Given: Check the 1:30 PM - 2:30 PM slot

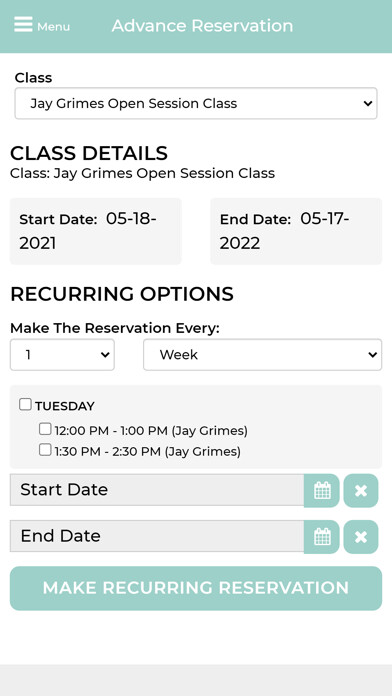Looking at the screenshot, I should 45,450.
